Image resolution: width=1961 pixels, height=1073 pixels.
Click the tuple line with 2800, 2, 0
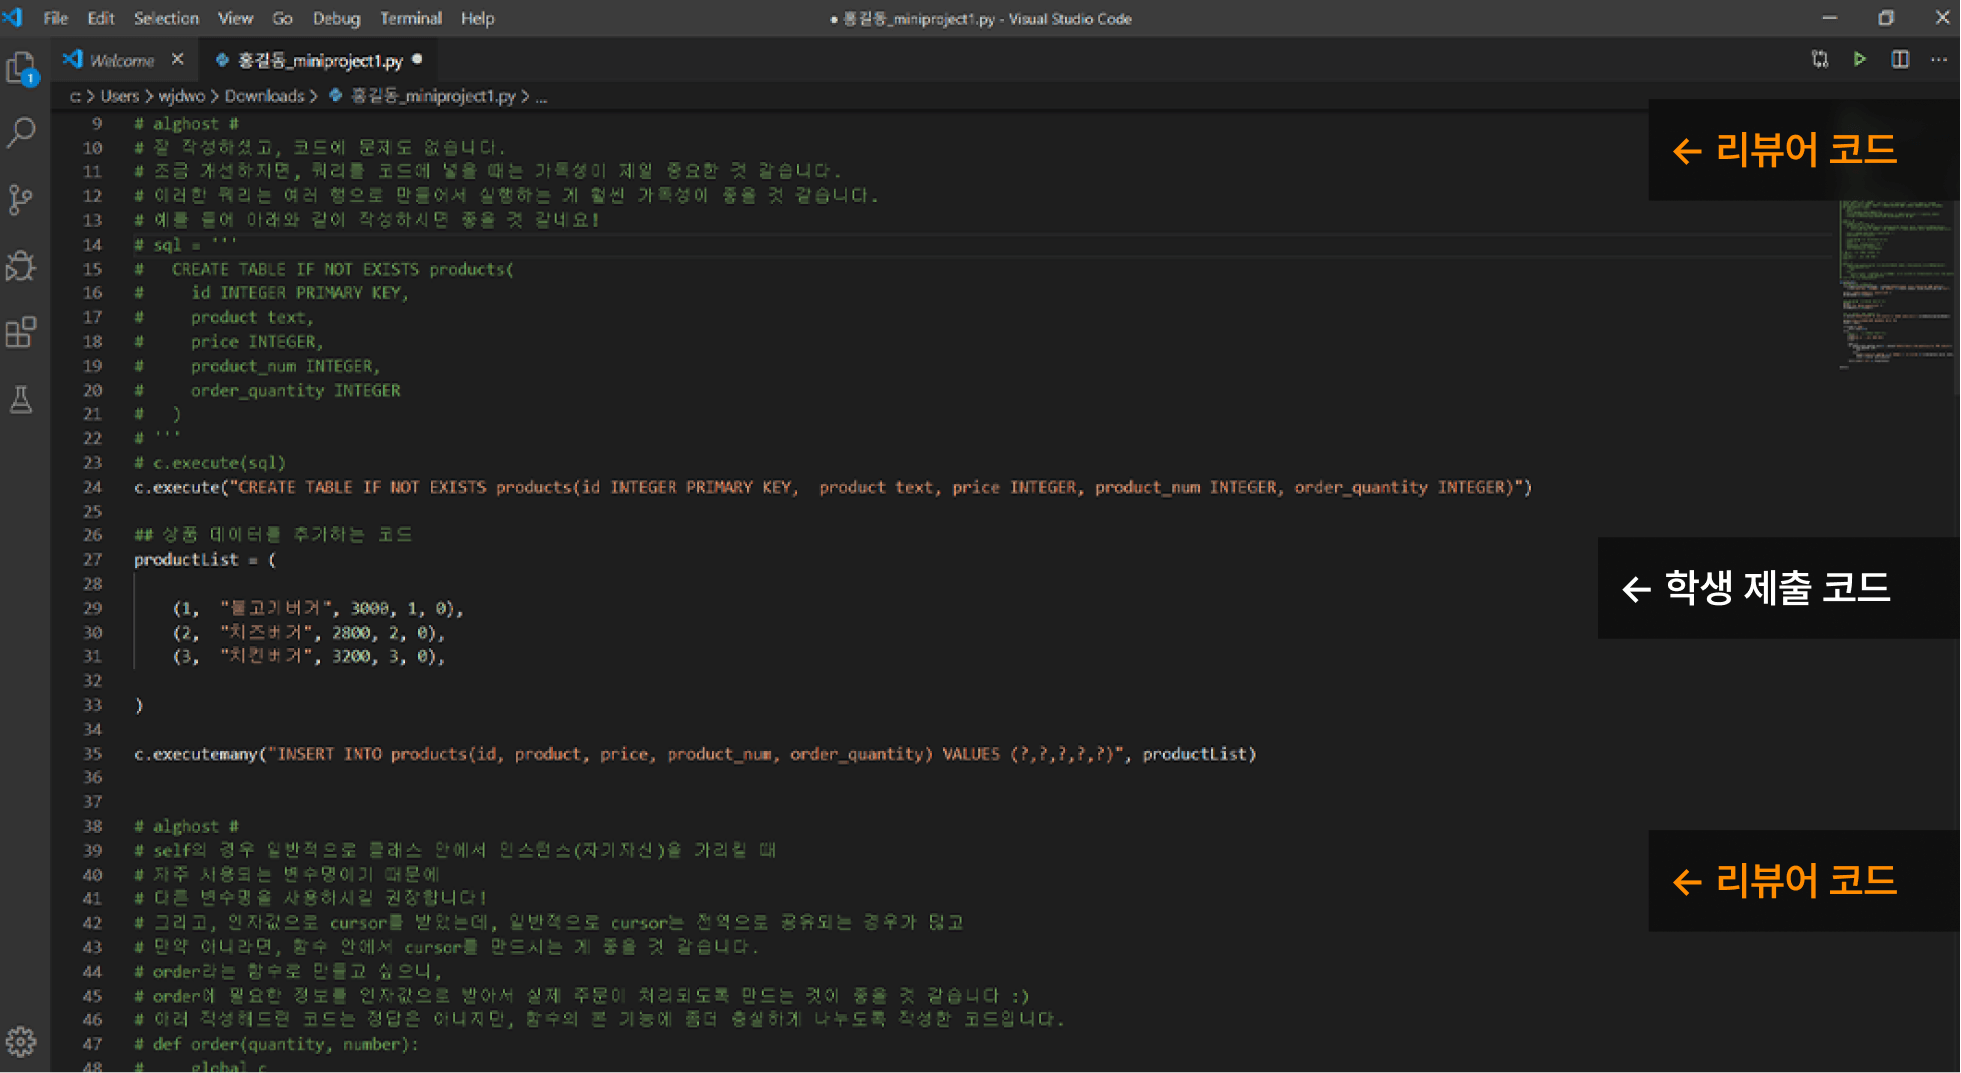pos(309,632)
